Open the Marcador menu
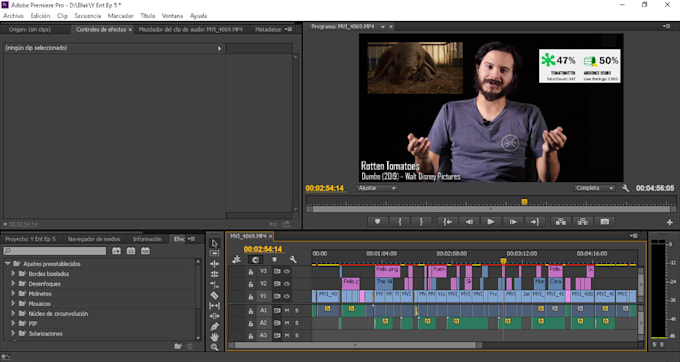This screenshot has width=680, height=362. click(121, 16)
